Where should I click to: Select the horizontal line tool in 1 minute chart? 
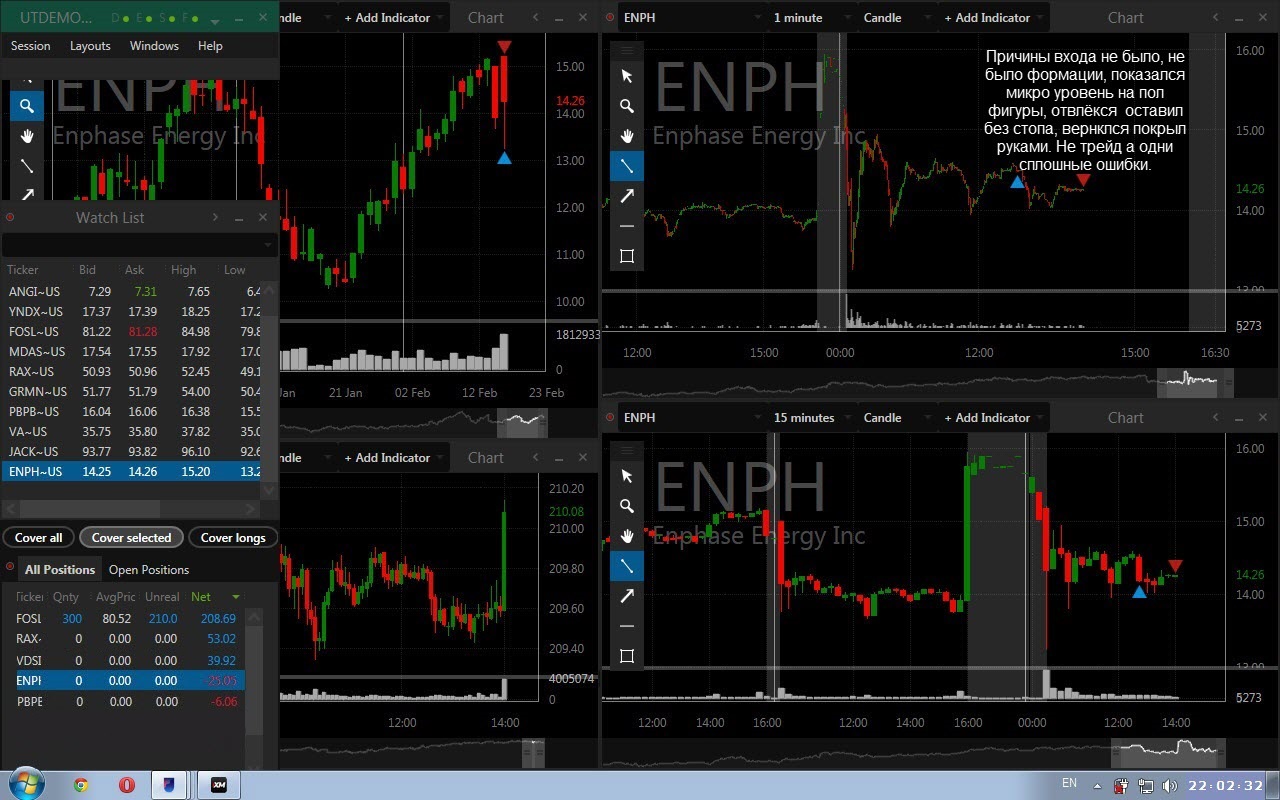[627, 226]
